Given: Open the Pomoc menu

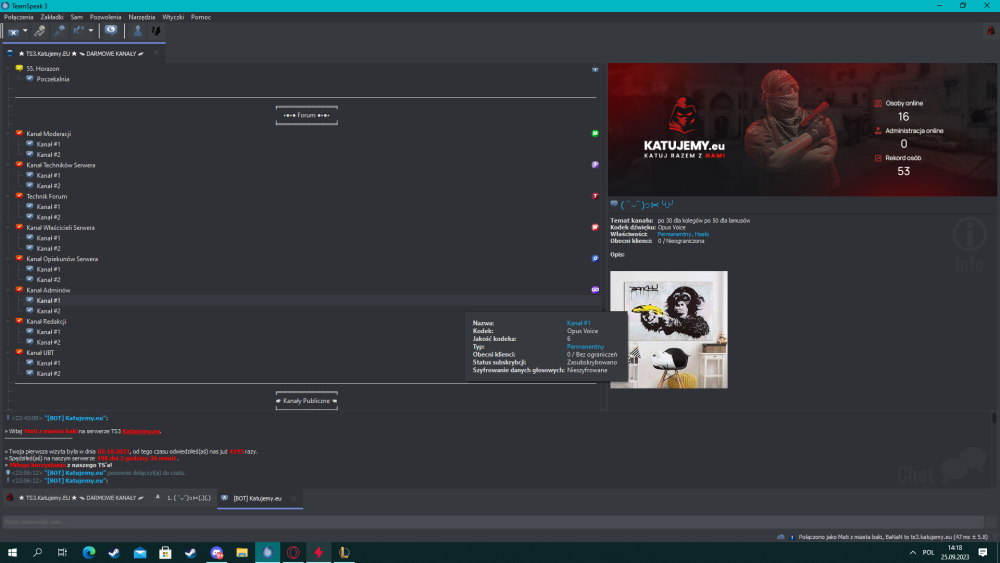Looking at the screenshot, I should [200, 17].
